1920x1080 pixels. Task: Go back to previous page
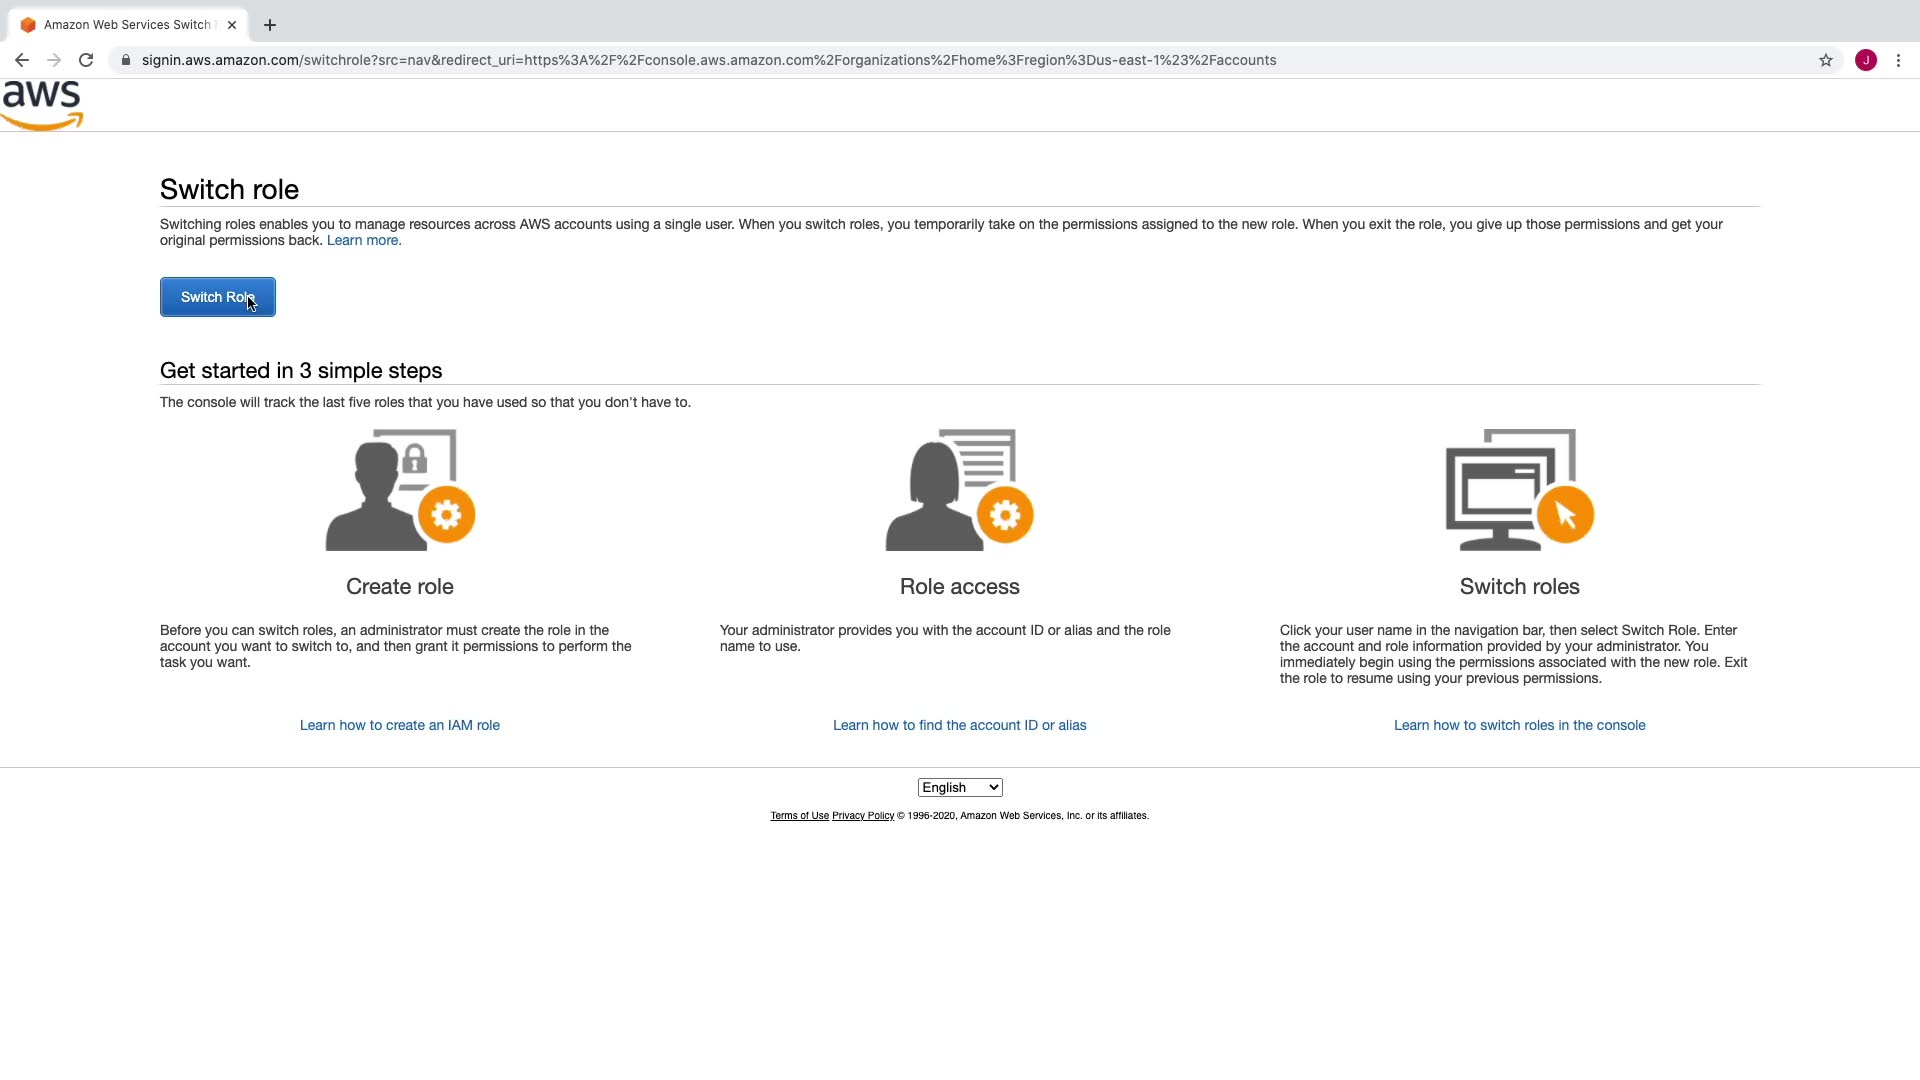tap(22, 60)
